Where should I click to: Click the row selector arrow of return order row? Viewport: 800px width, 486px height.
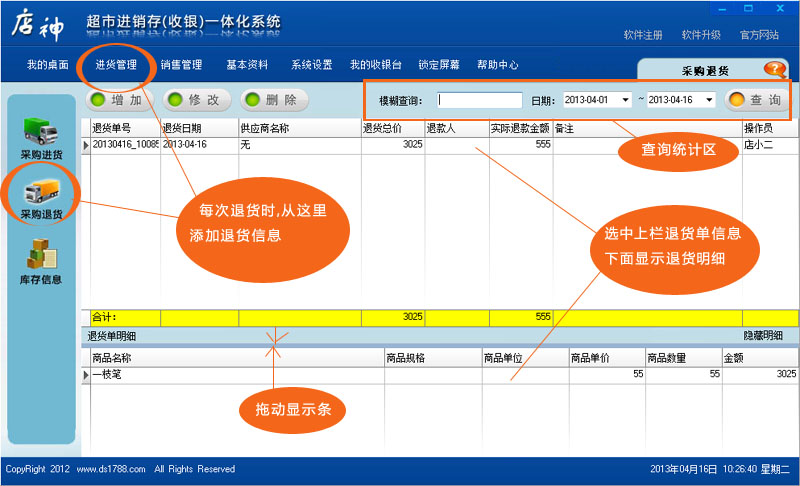coord(86,145)
